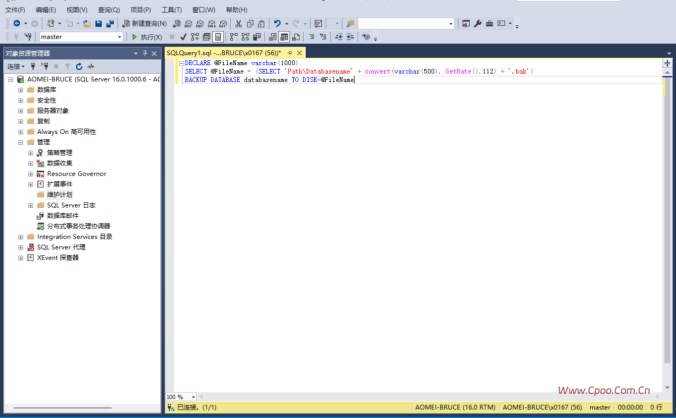Click the decrease indent icon
This screenshot has width=676, height=418.
point(338,37)
